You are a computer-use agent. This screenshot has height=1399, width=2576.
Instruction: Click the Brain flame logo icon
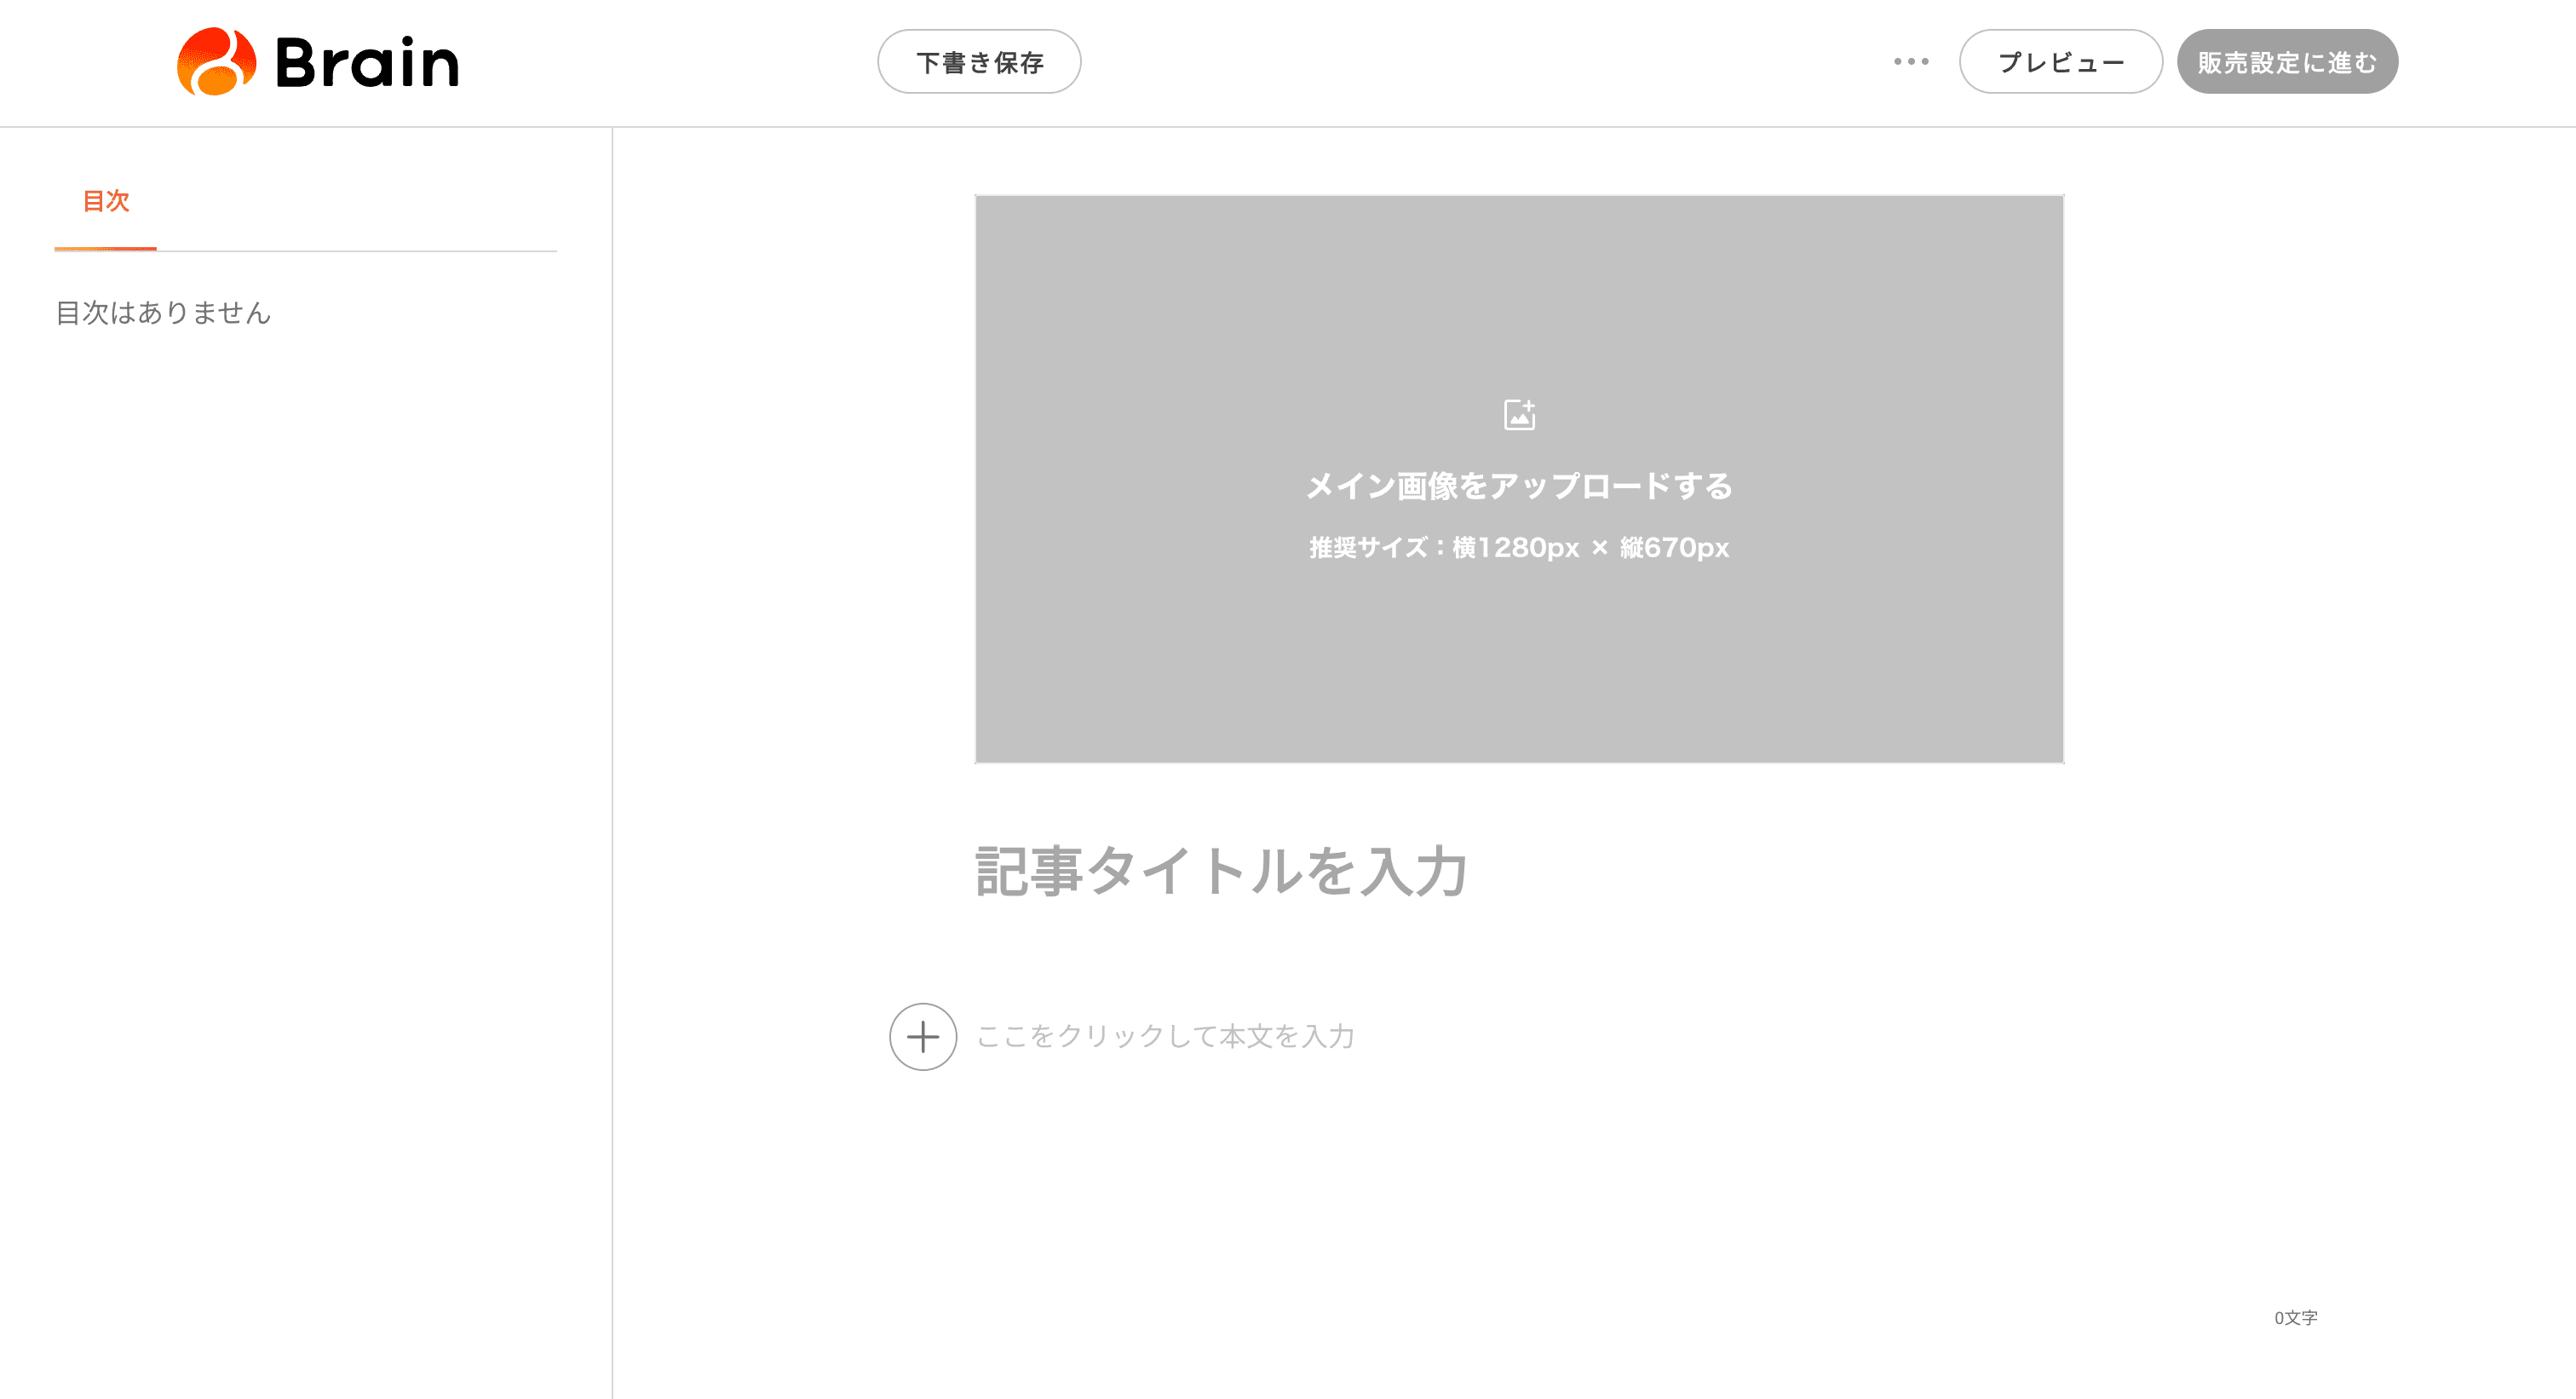point(216,62)
